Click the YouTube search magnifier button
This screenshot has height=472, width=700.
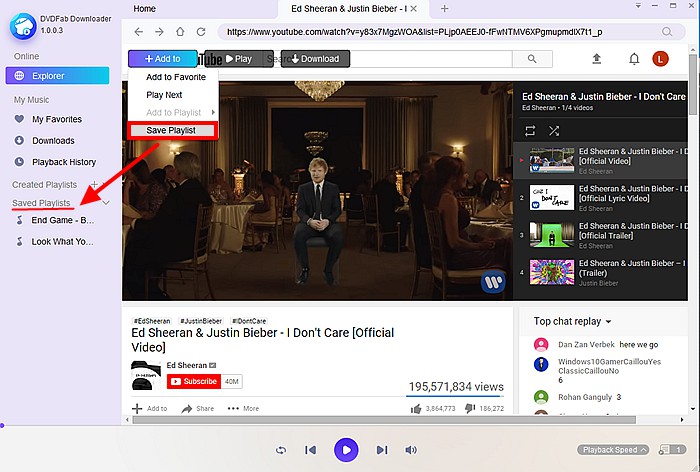pyautogui.click(x=532, y=58)
